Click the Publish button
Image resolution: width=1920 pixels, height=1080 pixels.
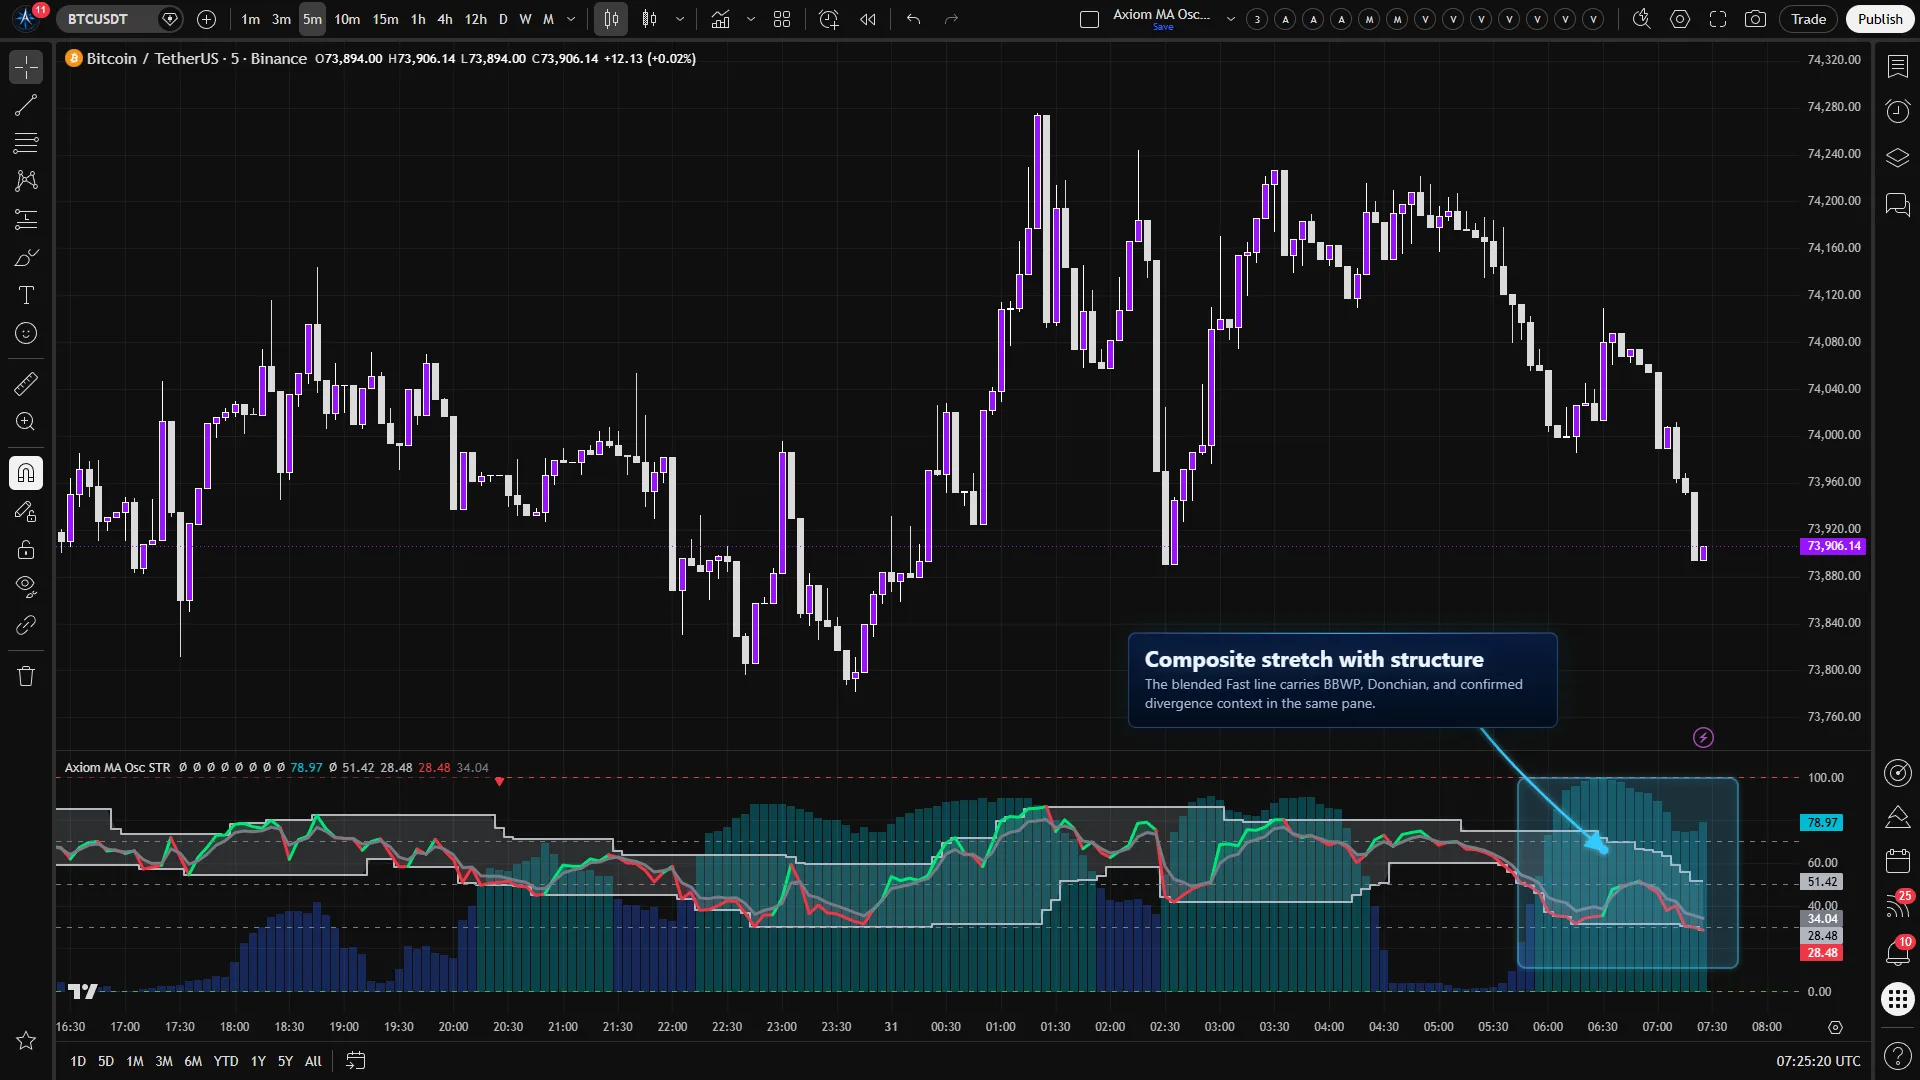pyautogui.click(x=1880, y=19)
